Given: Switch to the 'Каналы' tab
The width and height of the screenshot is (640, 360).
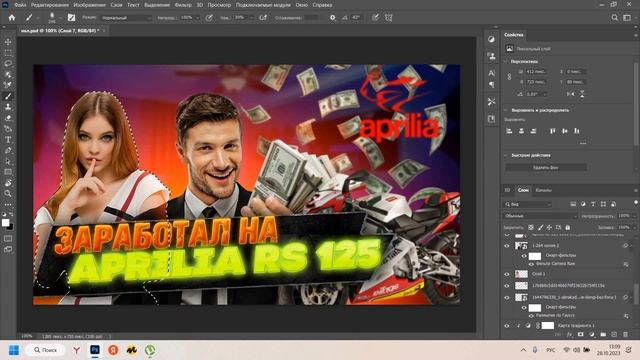Looking at the screenshot, I should (543, 190).
